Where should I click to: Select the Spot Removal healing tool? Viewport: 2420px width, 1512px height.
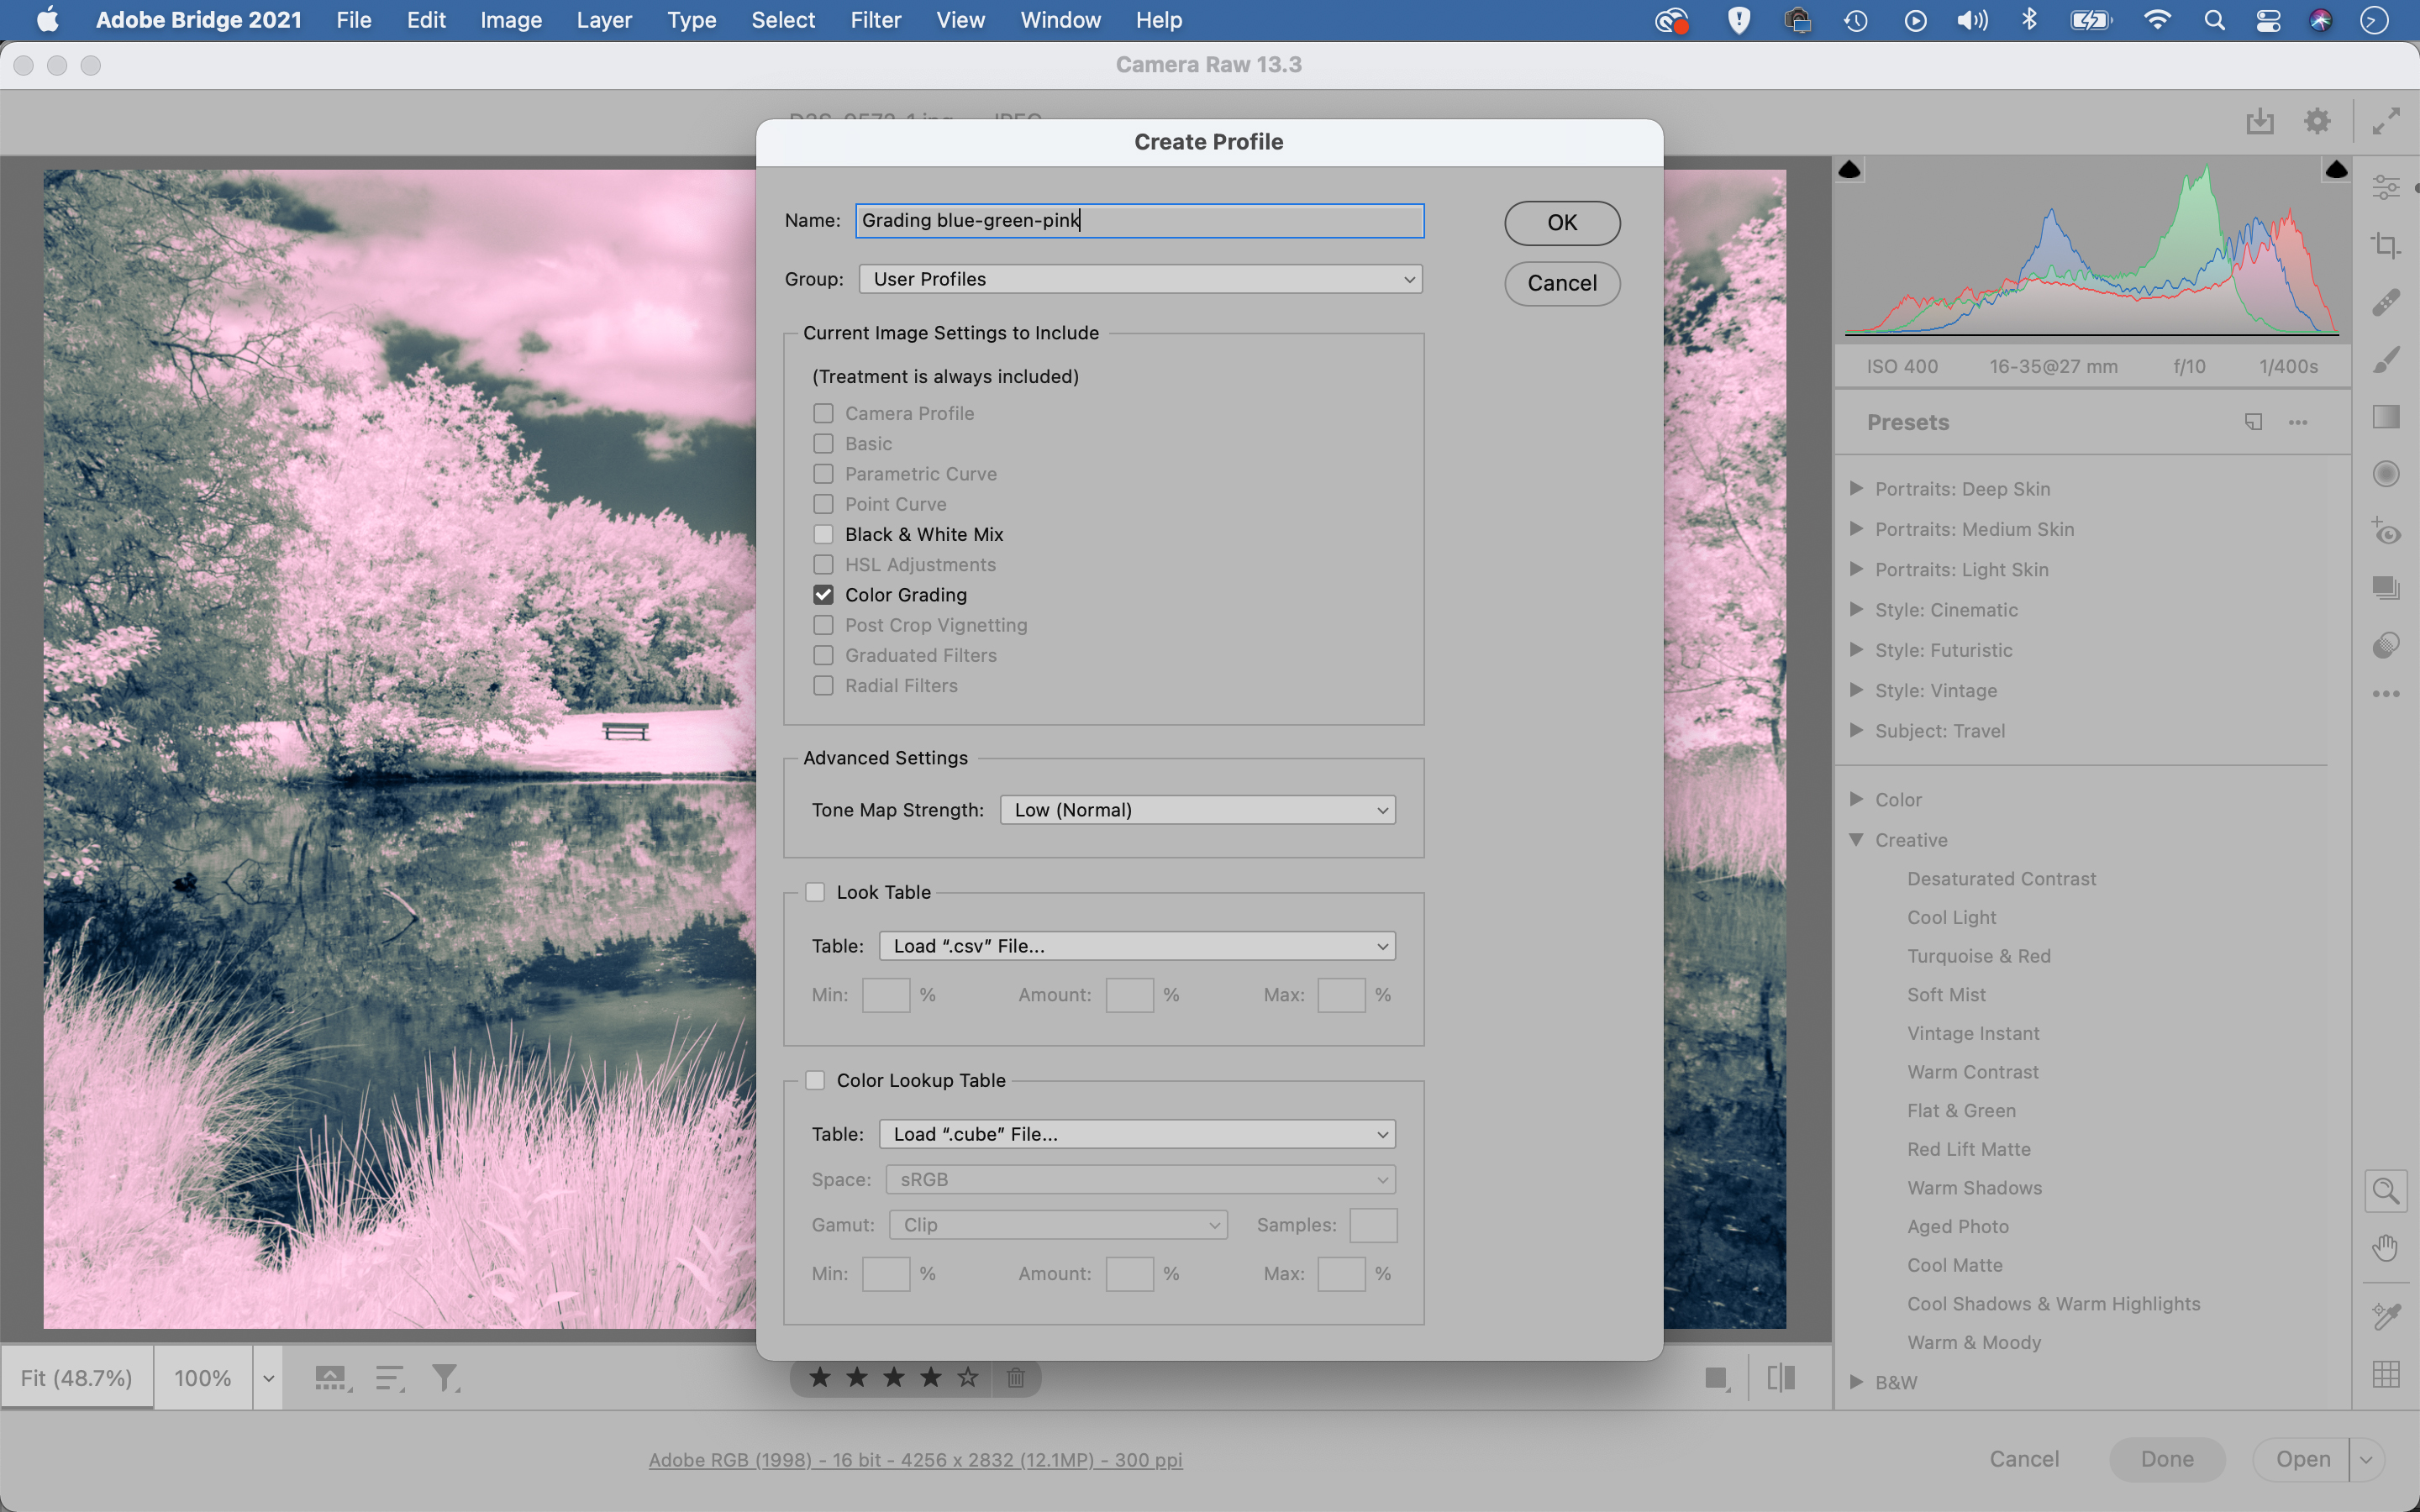[x=2386, y=302]
